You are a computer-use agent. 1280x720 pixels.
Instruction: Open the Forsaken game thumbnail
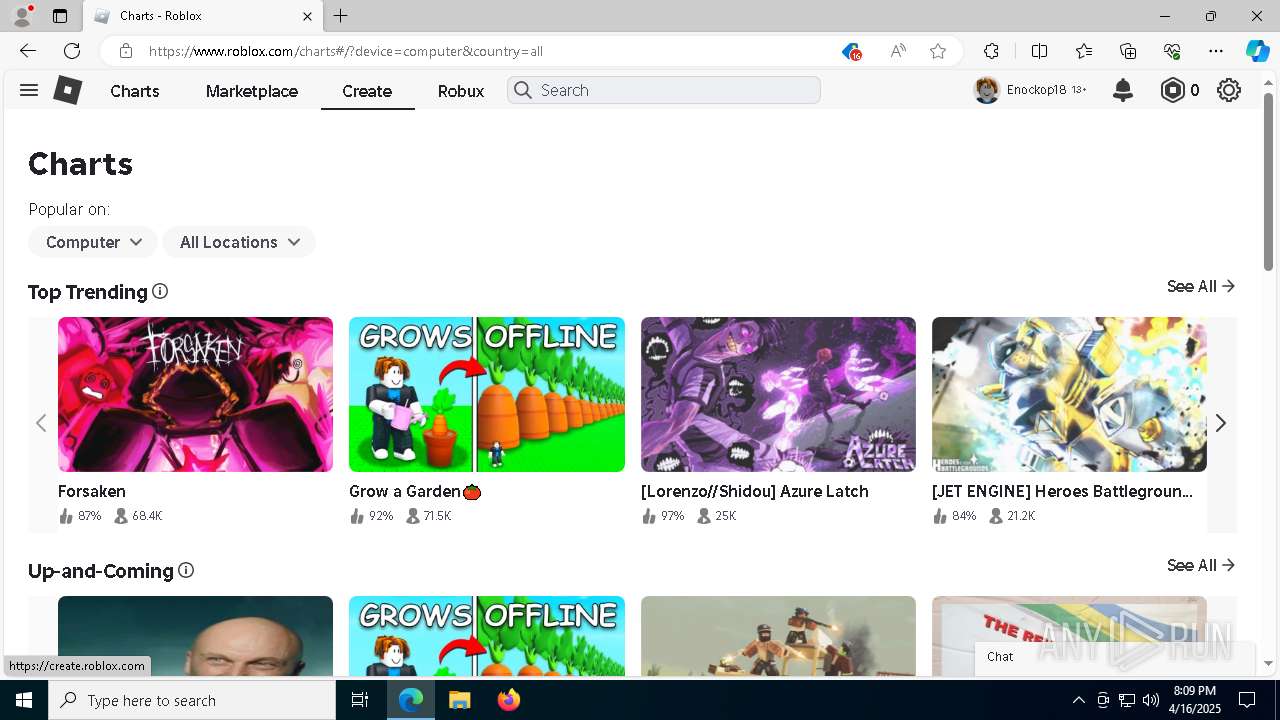pos(195,394)
